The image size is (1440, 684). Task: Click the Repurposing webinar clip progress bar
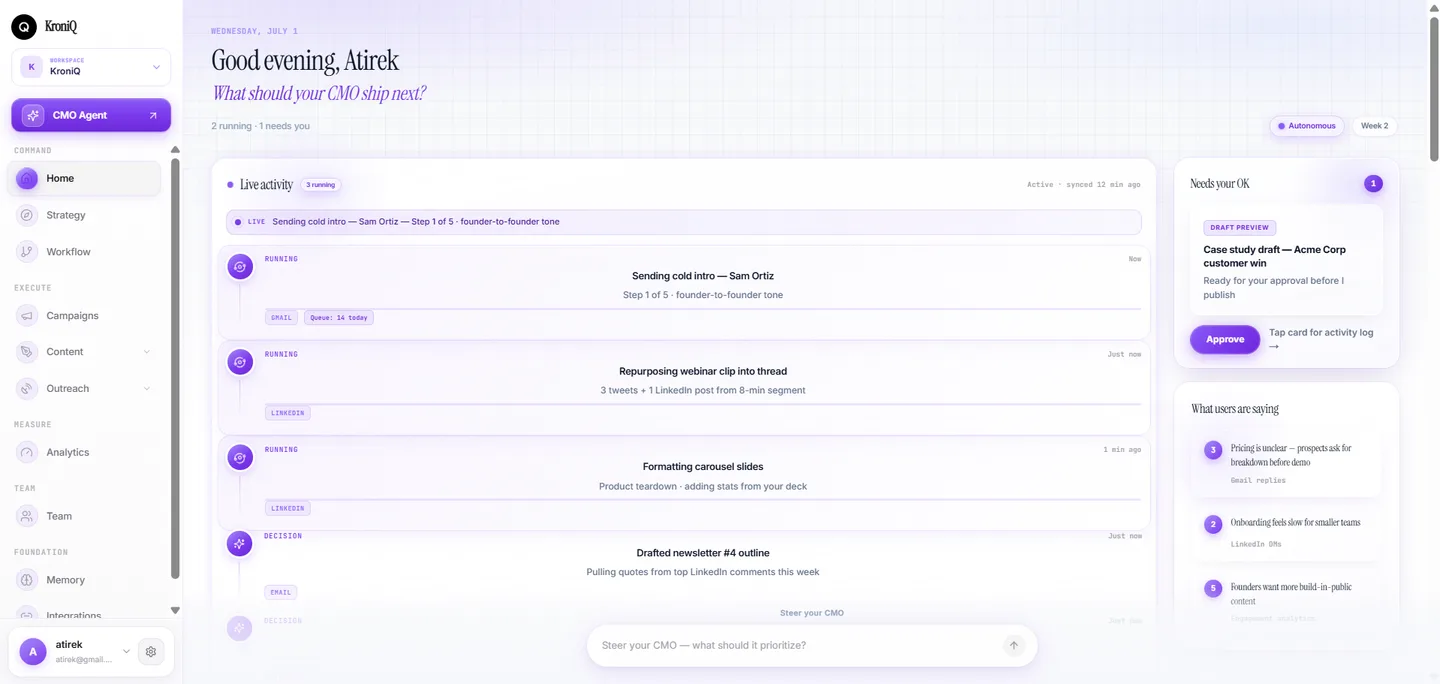click(702, 404)
